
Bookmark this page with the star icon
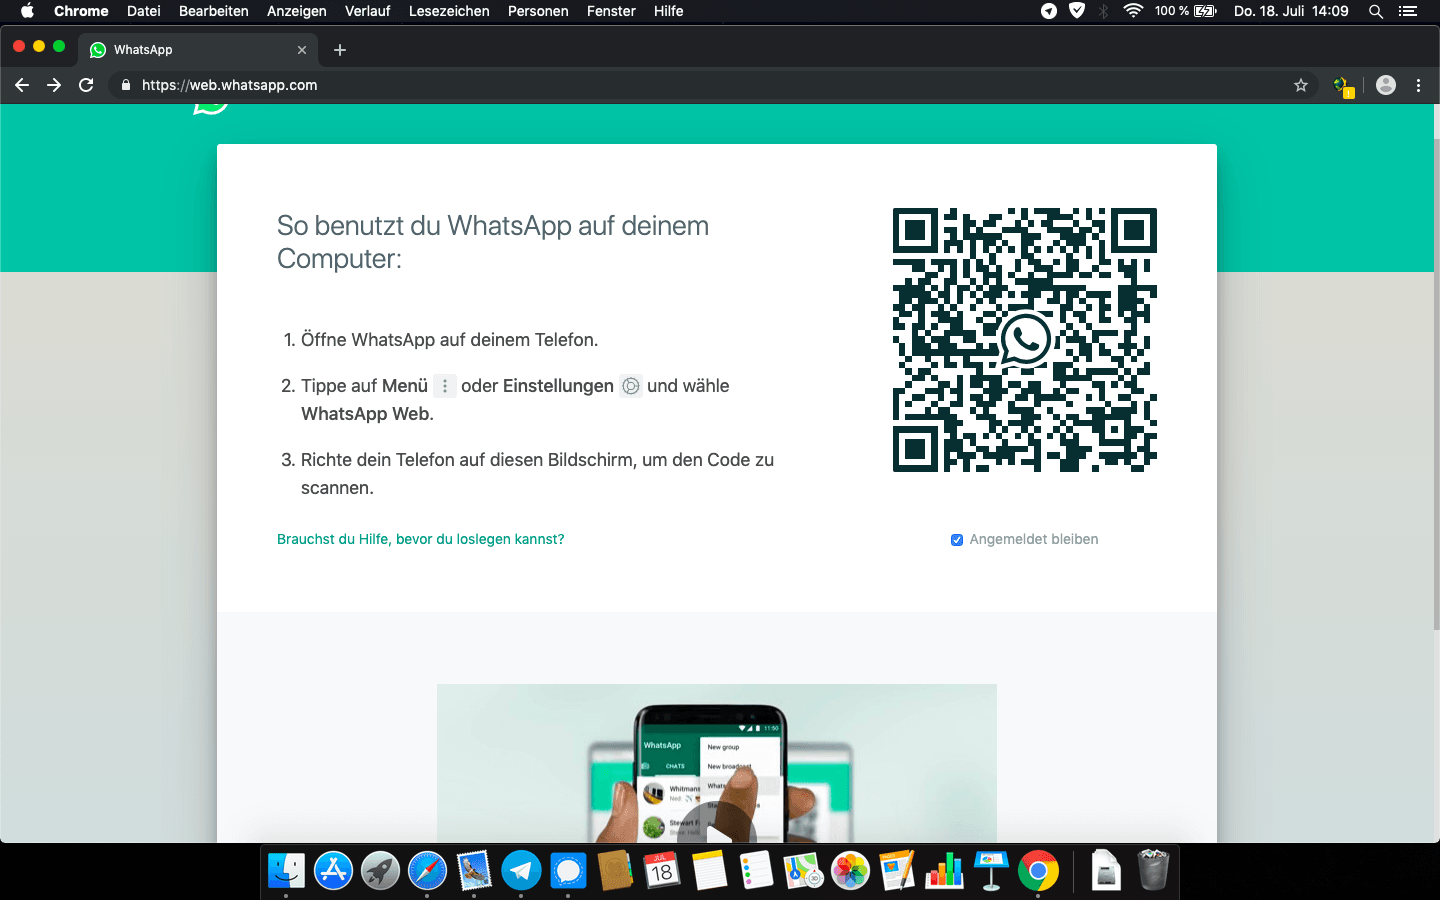1301,85
